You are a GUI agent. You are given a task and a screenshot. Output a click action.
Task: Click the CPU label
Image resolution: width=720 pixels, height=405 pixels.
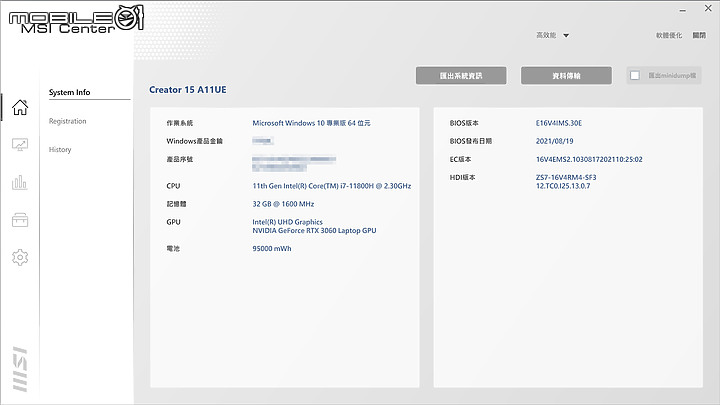point(173,186)
